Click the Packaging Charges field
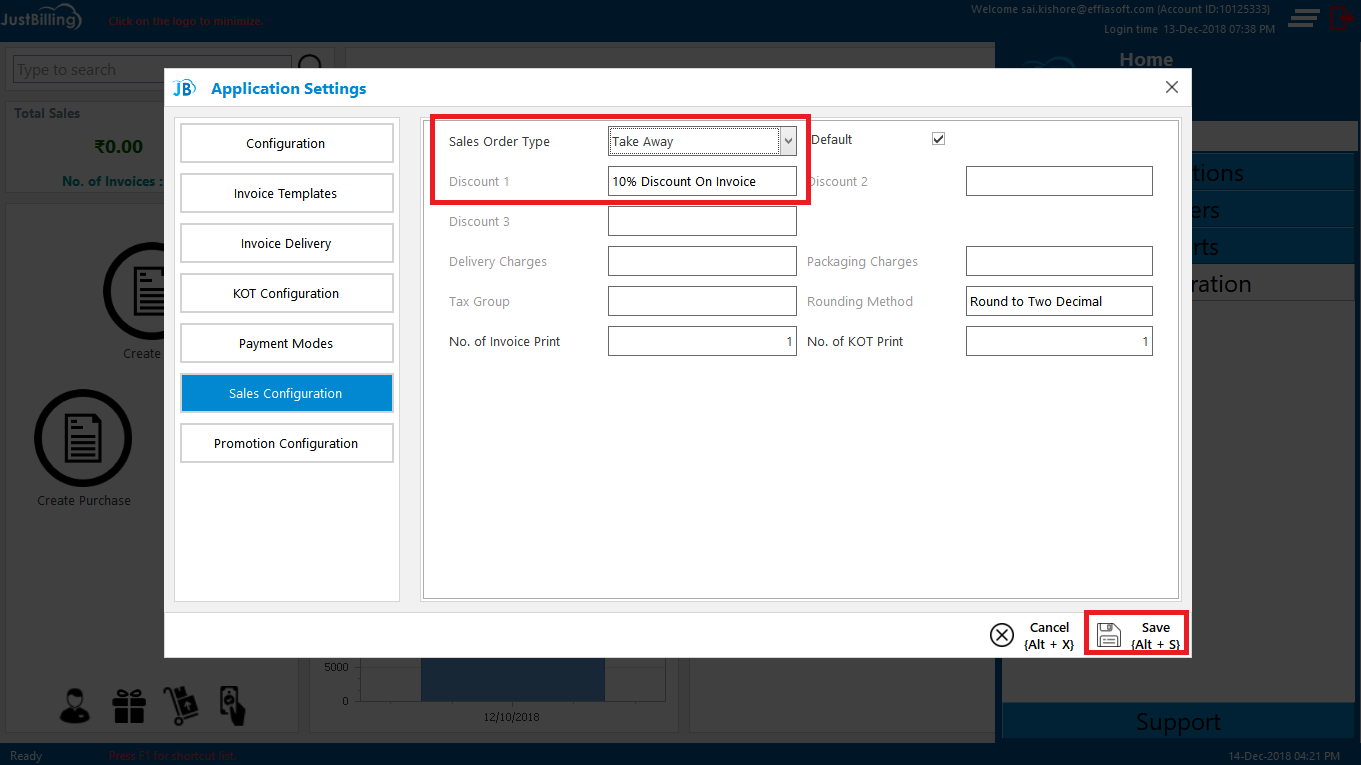 [1059, 261]
